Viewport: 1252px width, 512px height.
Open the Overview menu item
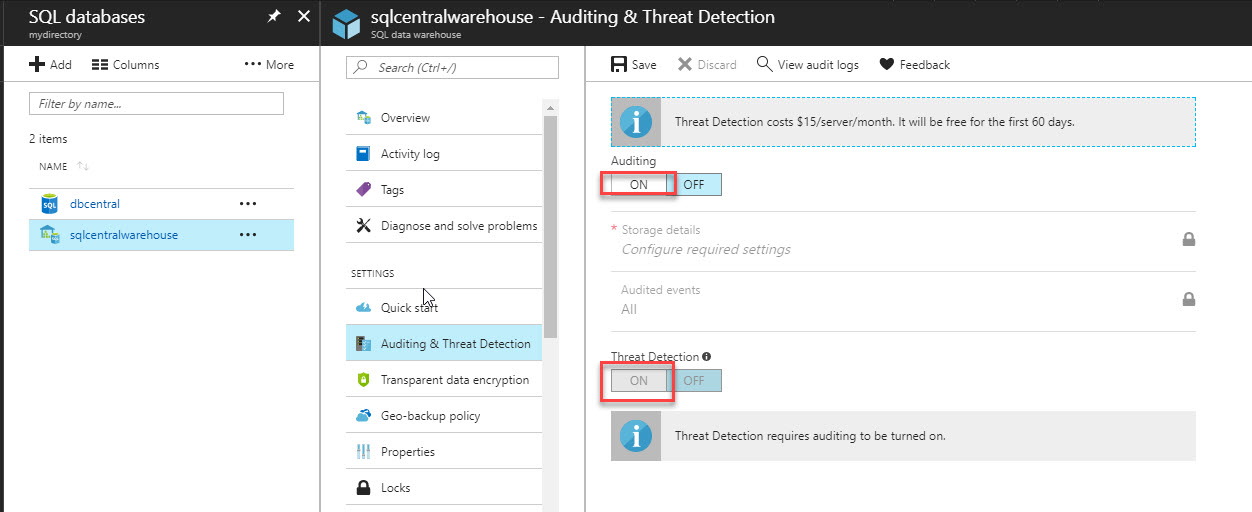click(x=444, y=118)
